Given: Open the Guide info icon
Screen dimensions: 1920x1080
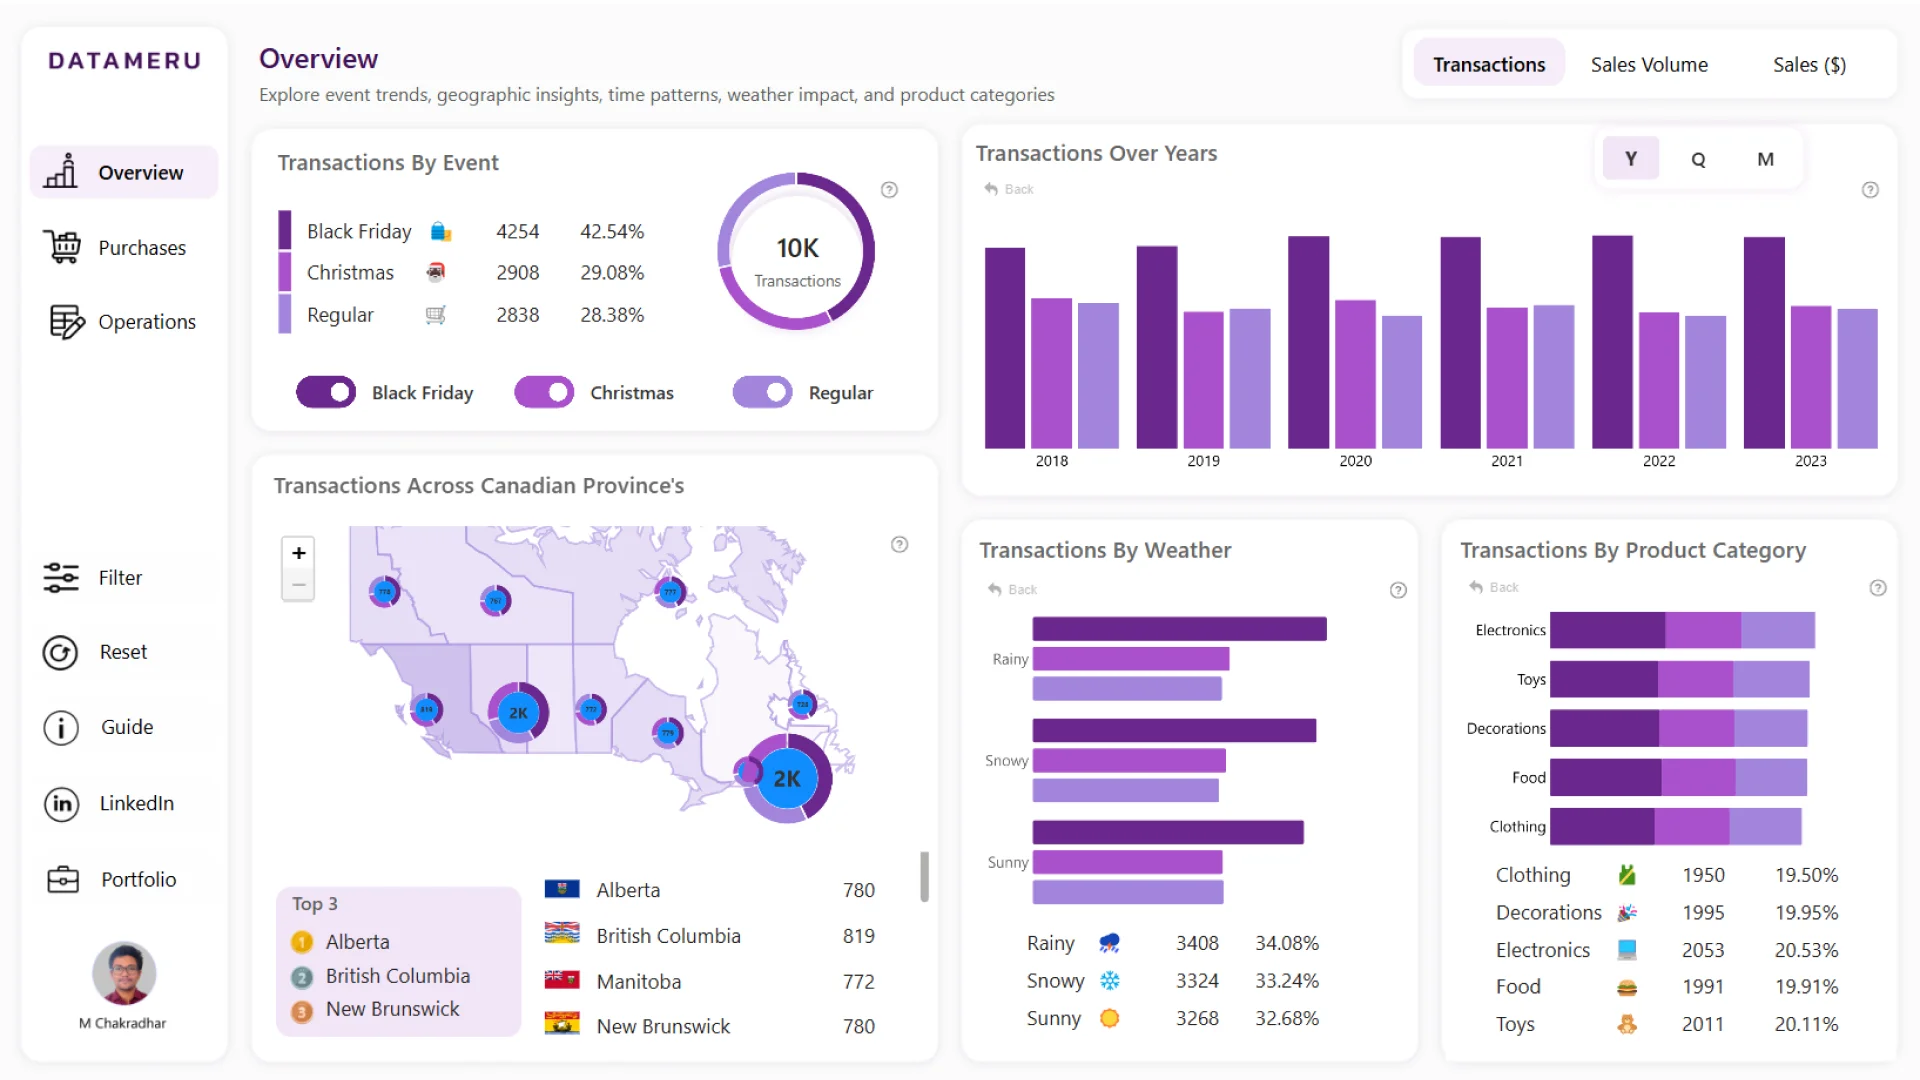Looking at the screenshot, I should pyautogui.click(x=61, y=728).
